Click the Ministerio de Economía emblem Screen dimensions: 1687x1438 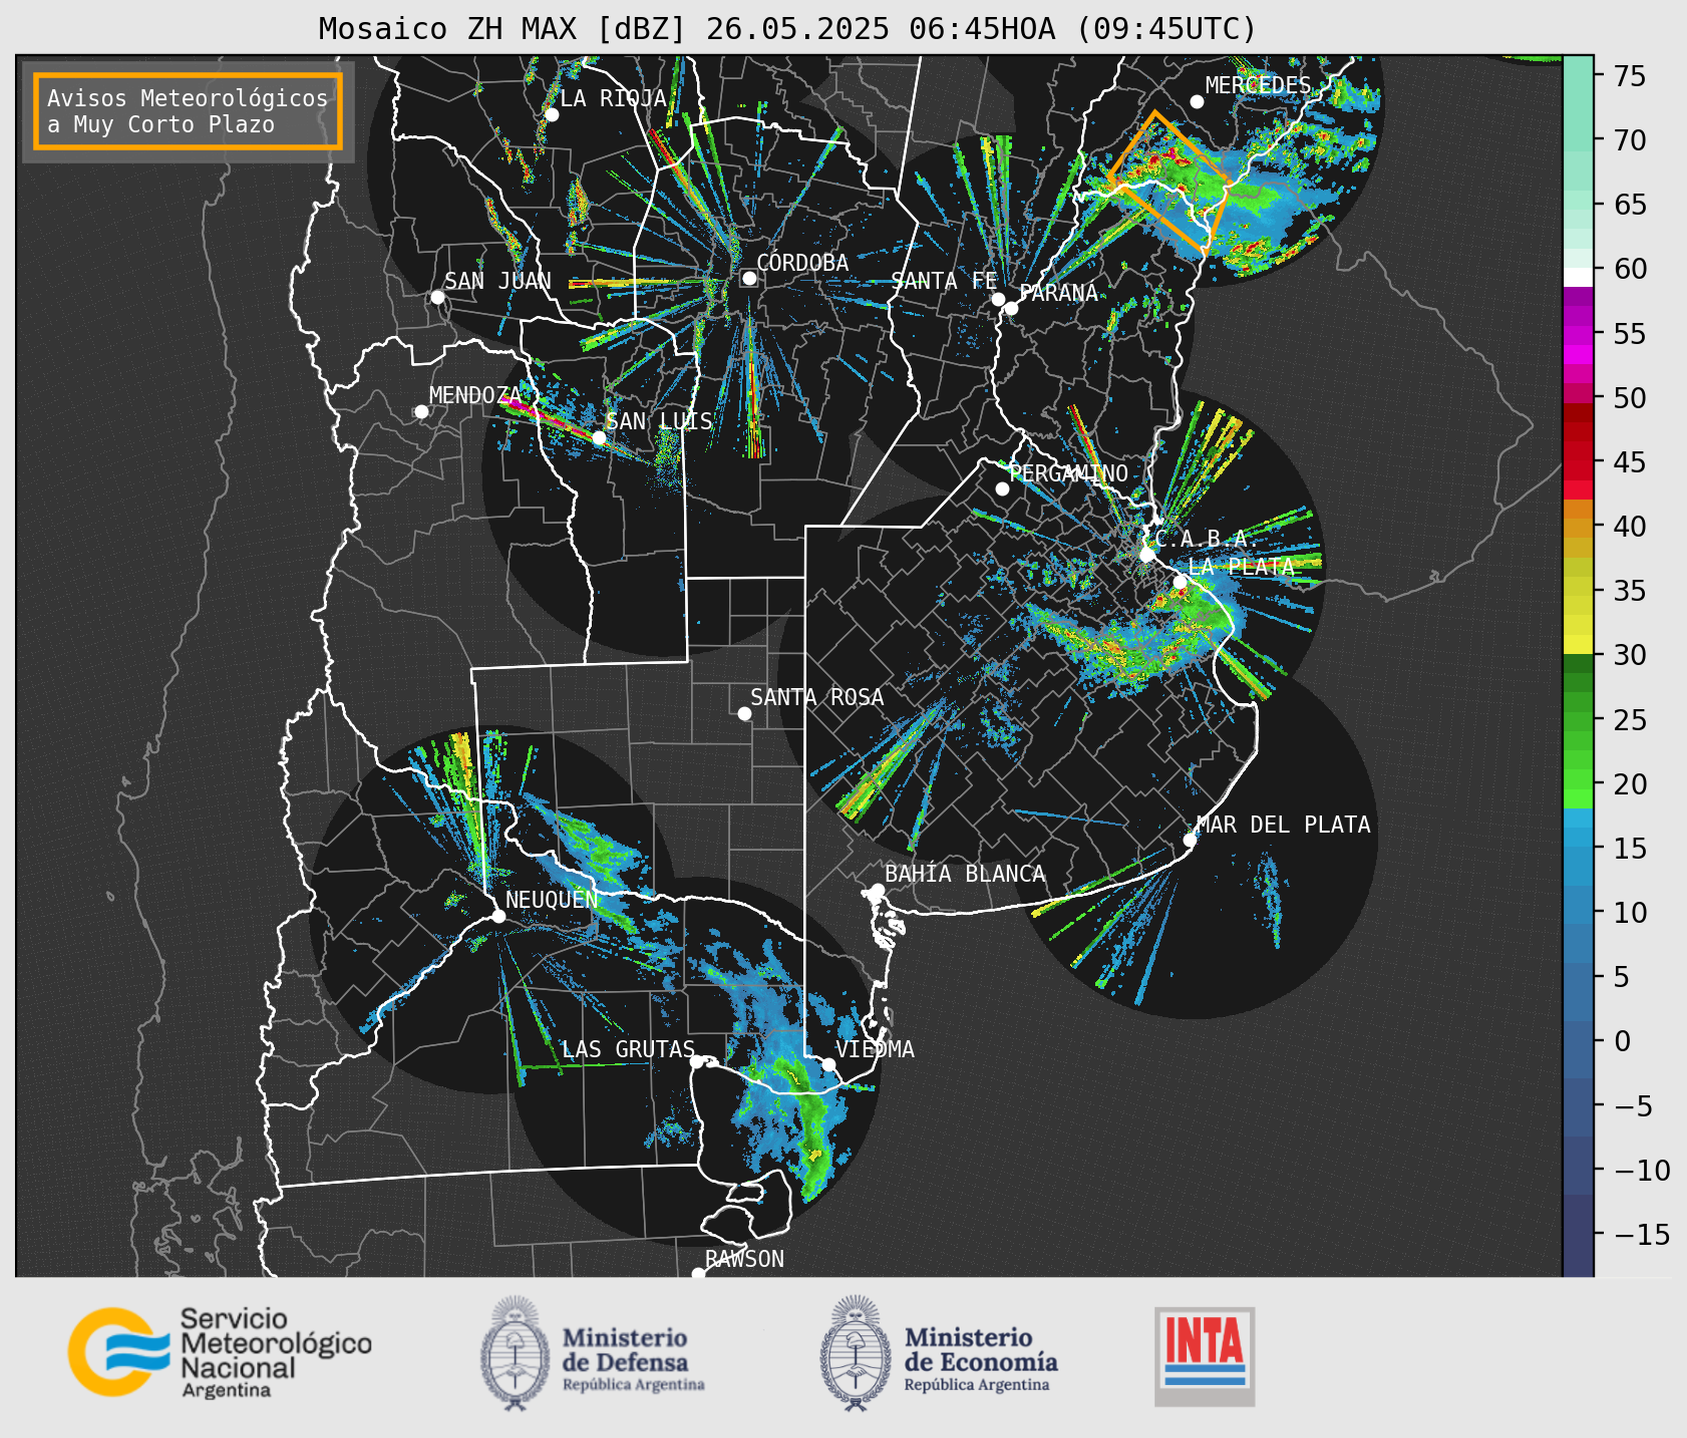(856, 1353)
